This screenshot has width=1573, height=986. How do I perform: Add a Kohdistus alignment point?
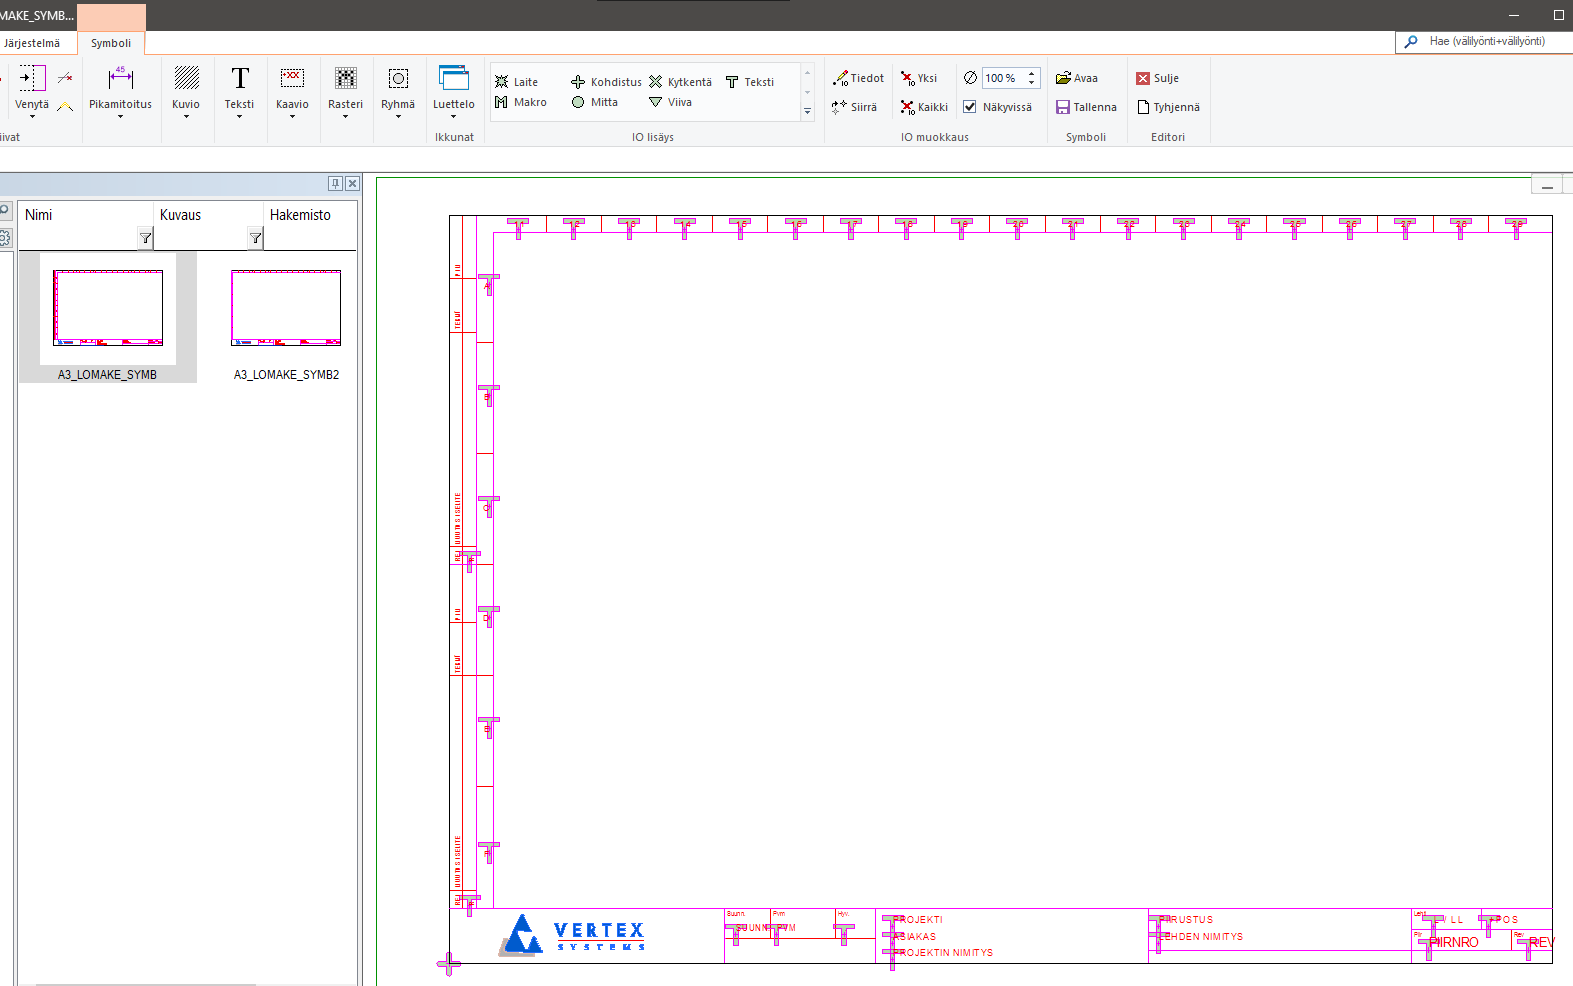606,82
